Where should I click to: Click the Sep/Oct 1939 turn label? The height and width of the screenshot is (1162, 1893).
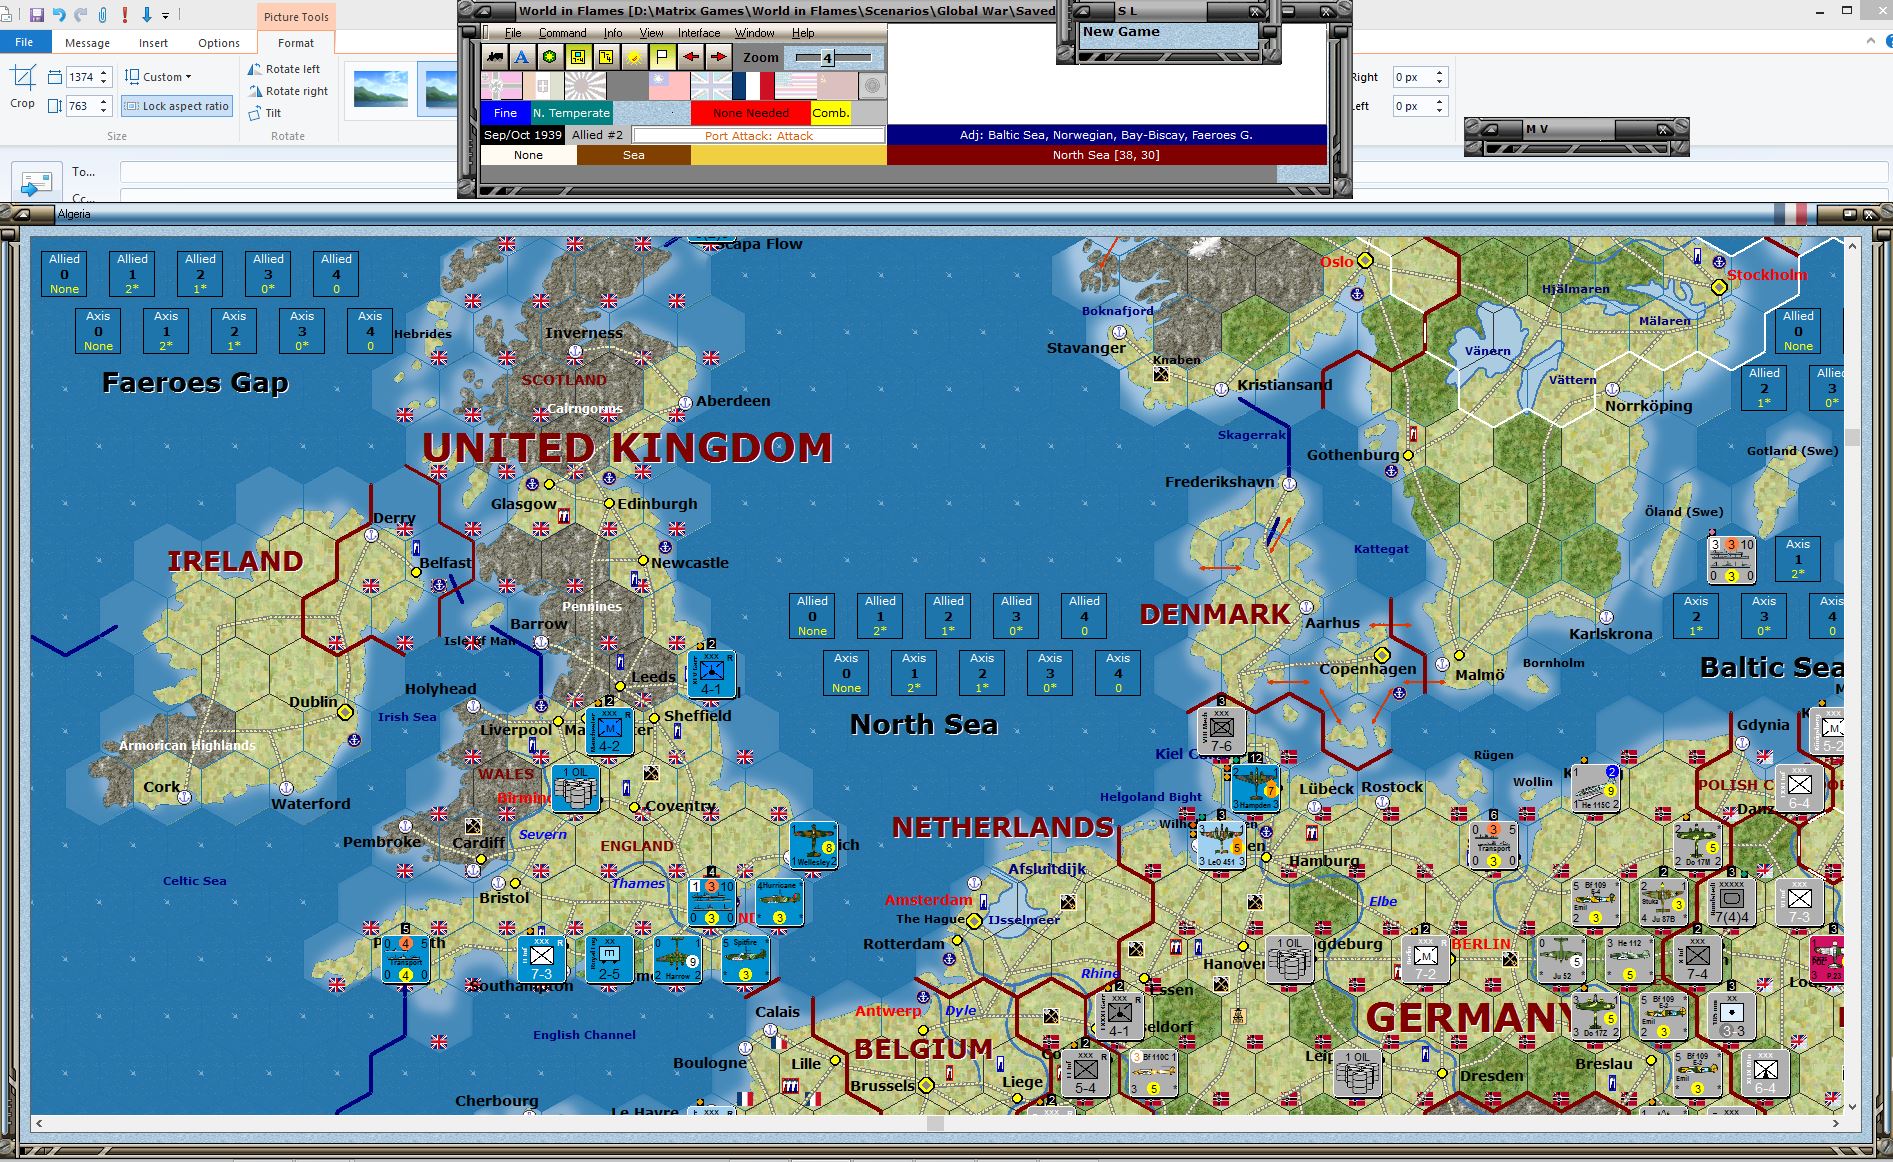523,135
